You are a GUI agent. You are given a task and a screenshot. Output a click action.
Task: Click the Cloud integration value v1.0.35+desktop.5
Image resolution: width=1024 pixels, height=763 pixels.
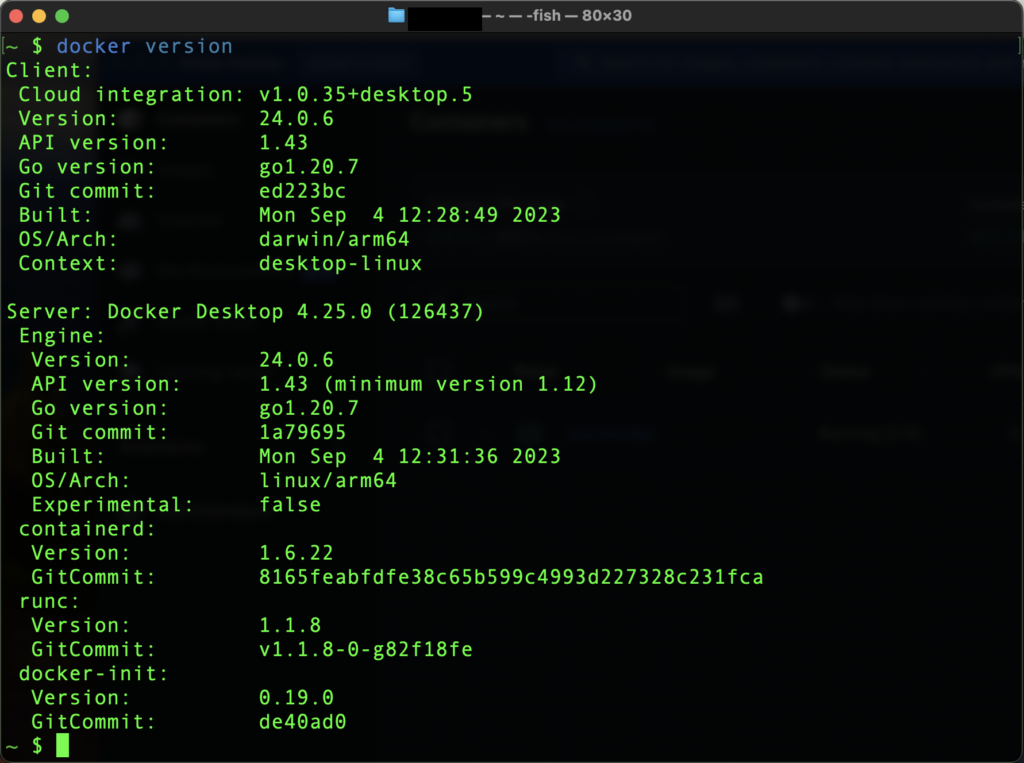click(365, 95)
